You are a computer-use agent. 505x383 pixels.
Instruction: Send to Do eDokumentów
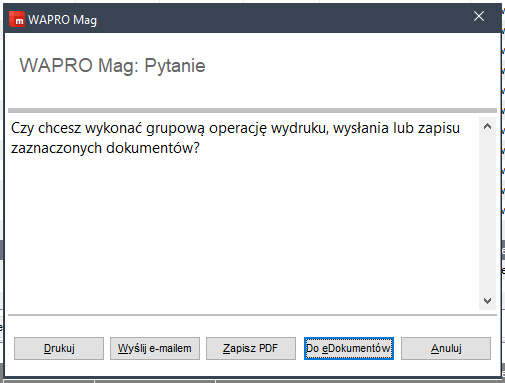(349, 348)
